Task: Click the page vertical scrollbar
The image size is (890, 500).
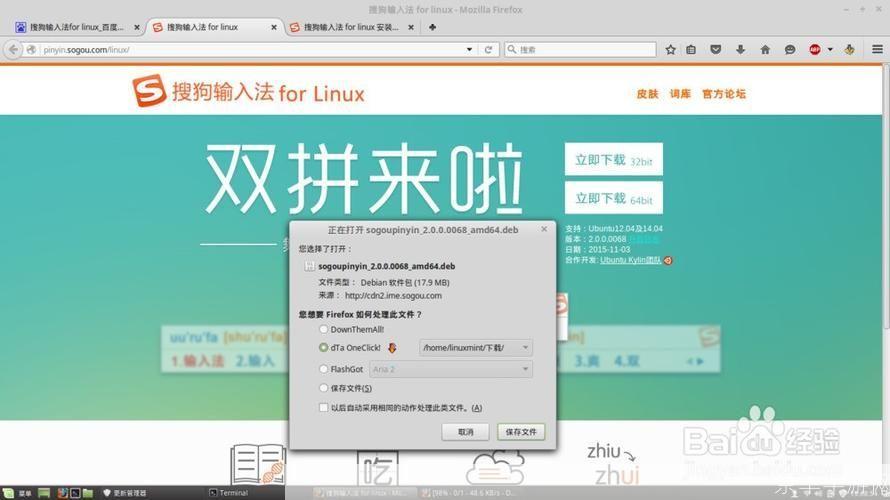Action: pyautogui.click(x=886, y=196)
